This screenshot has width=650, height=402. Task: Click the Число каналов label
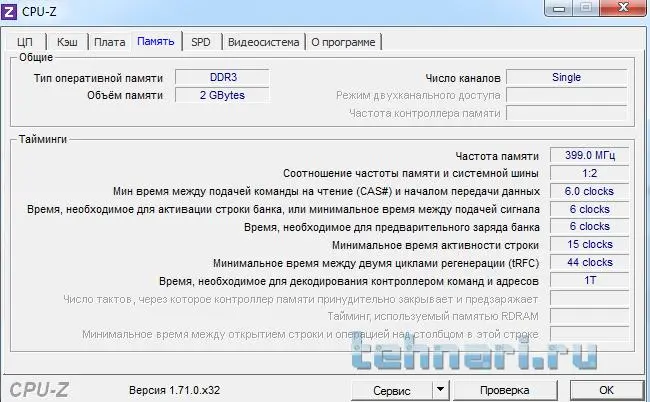coord(463,78)
